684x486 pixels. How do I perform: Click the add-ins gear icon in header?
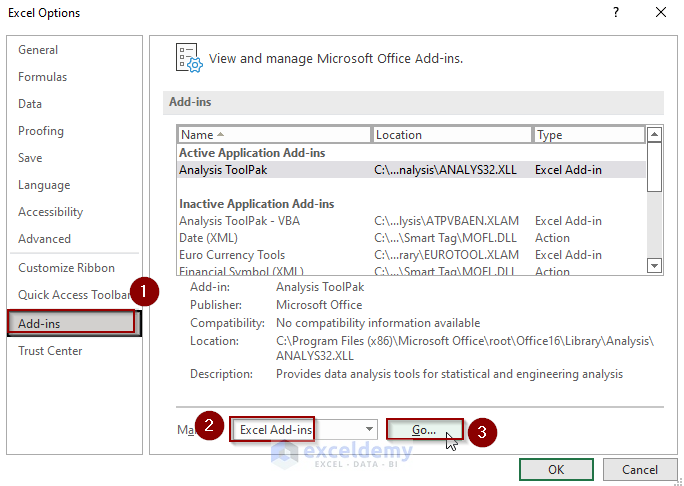(x=189, y=58)
